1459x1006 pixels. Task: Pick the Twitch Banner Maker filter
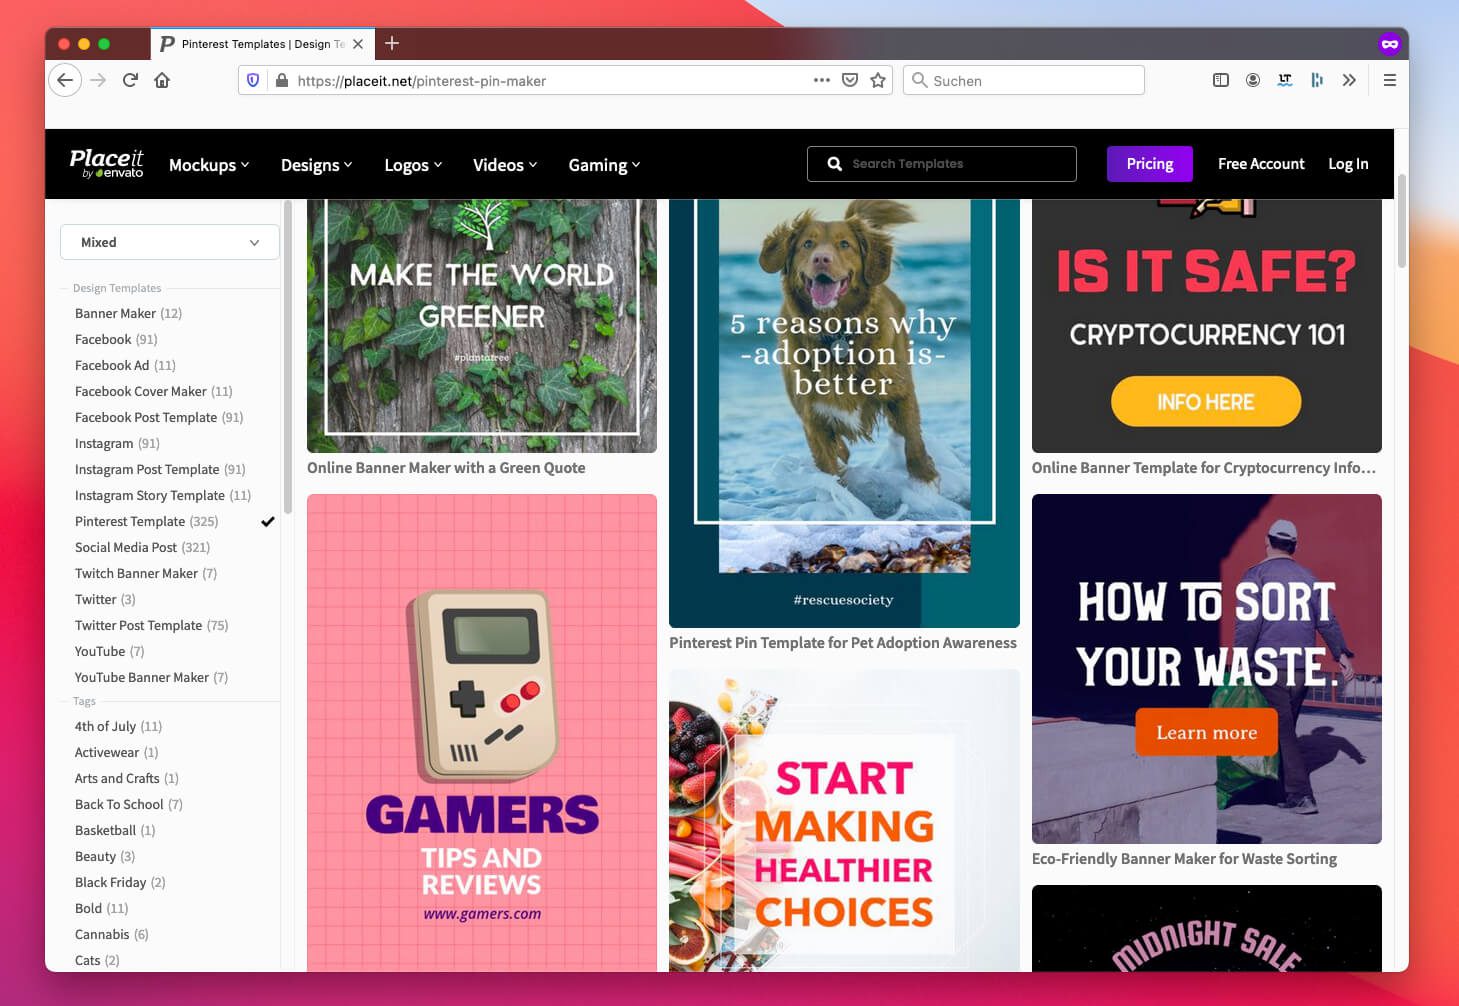(x=145, y=573)
